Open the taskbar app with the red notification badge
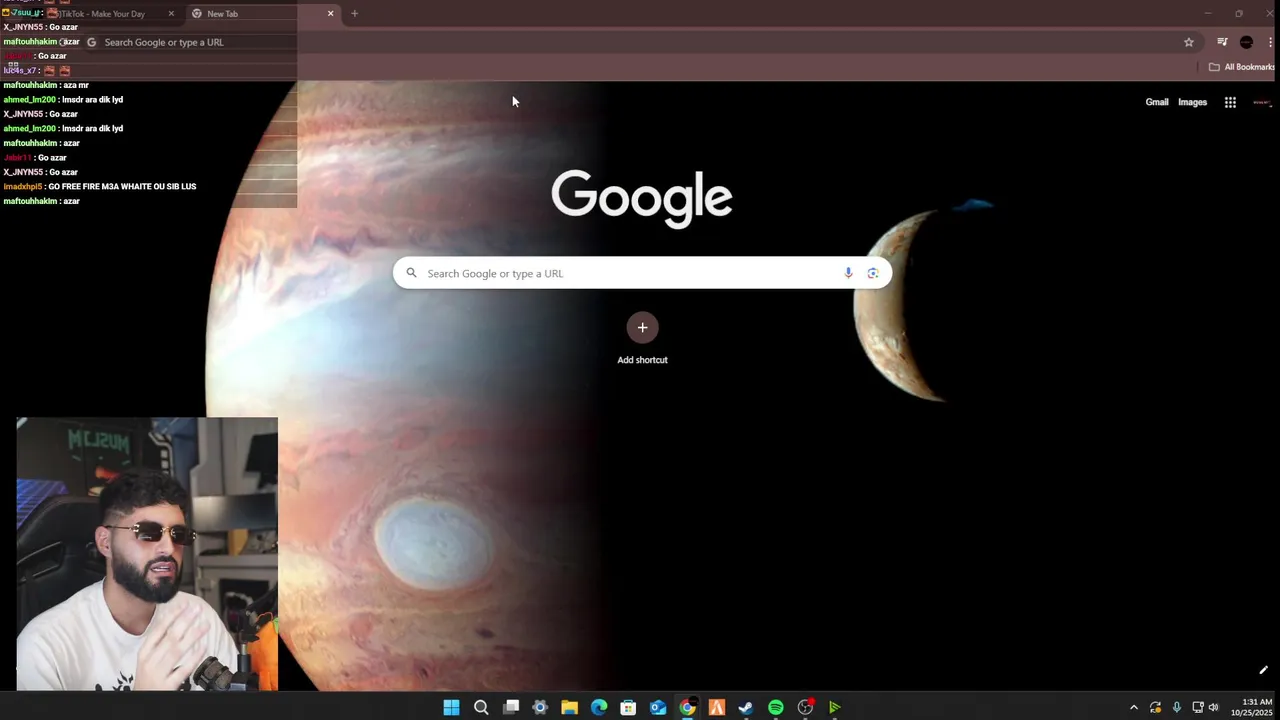This screenshot has width=1280, height=720. [x=805, y=708]
